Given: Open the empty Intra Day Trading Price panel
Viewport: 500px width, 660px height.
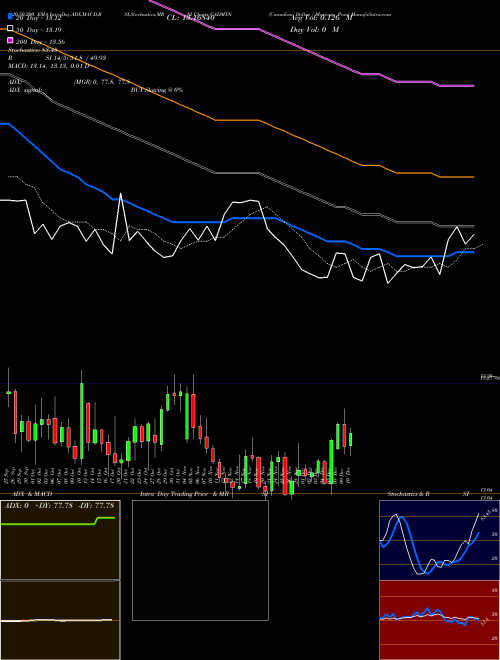Looking at the screenshot, I should [x=200, y=560].
